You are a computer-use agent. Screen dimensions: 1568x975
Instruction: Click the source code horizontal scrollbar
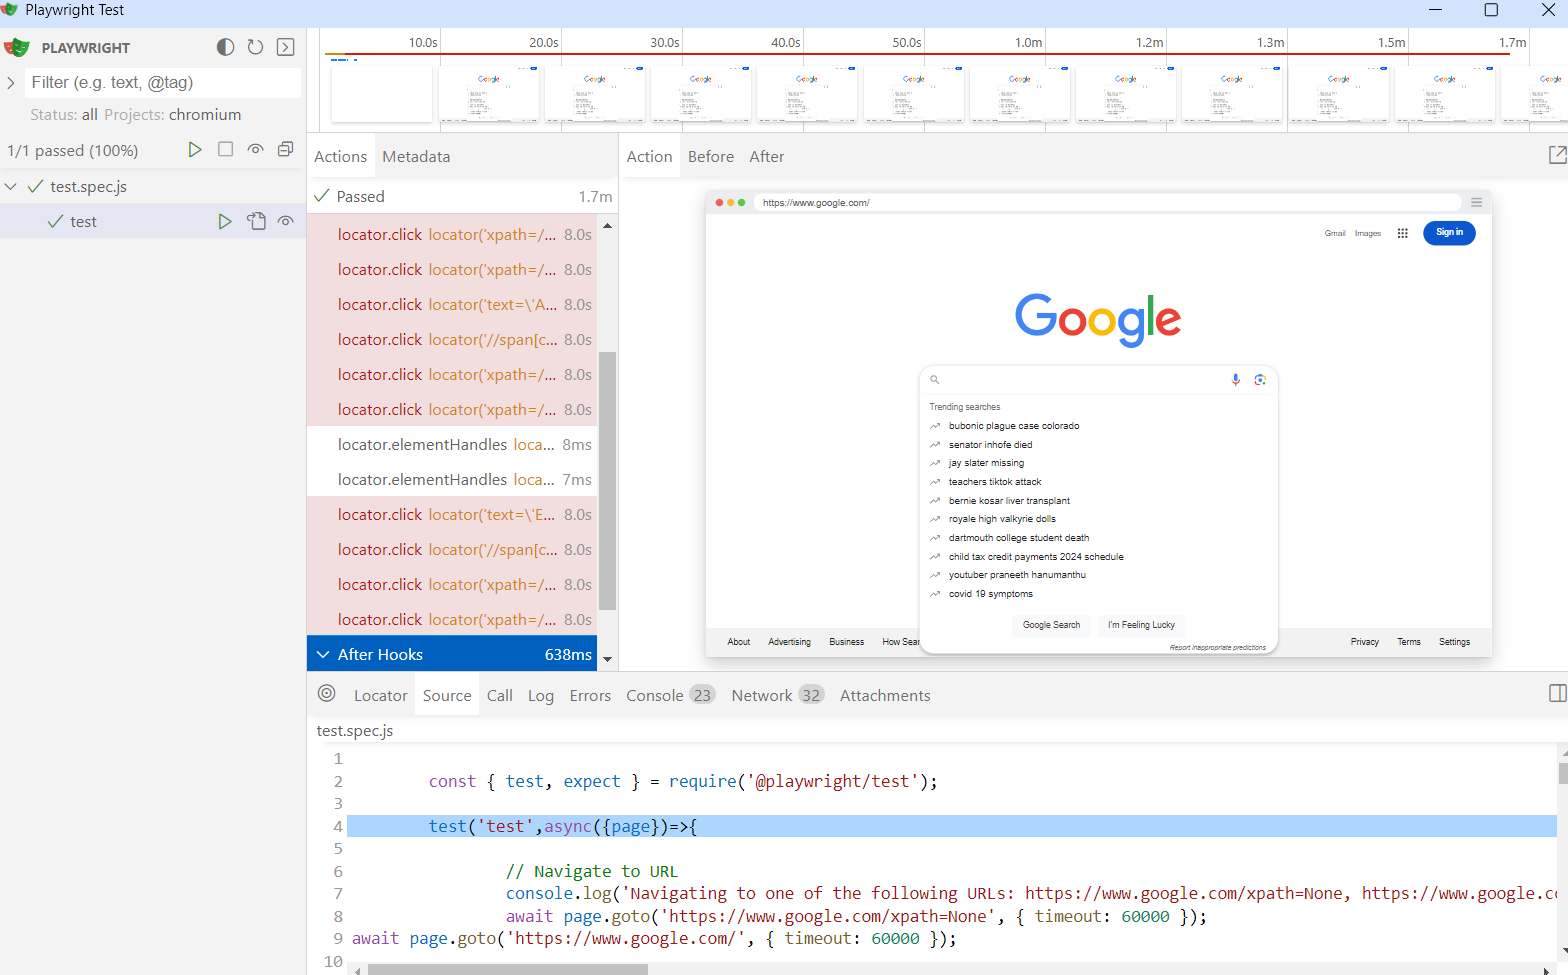point(507,969)
